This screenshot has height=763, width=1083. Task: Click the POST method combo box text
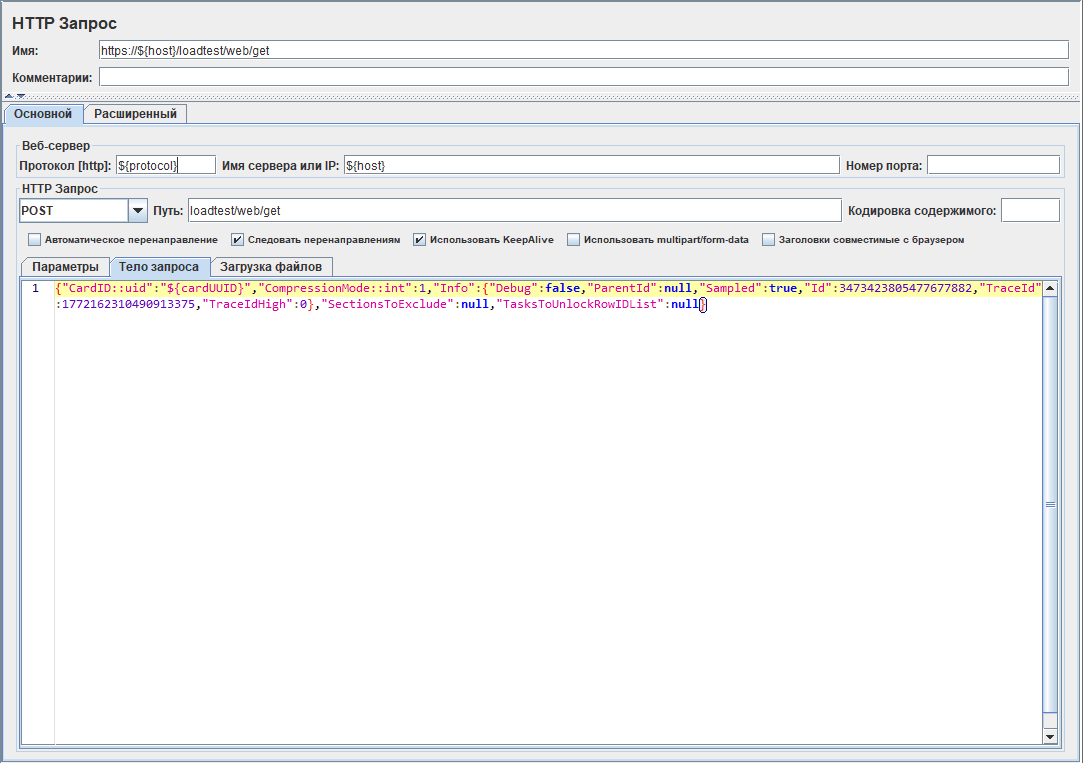pyautogui.click(x=74, y=211)
